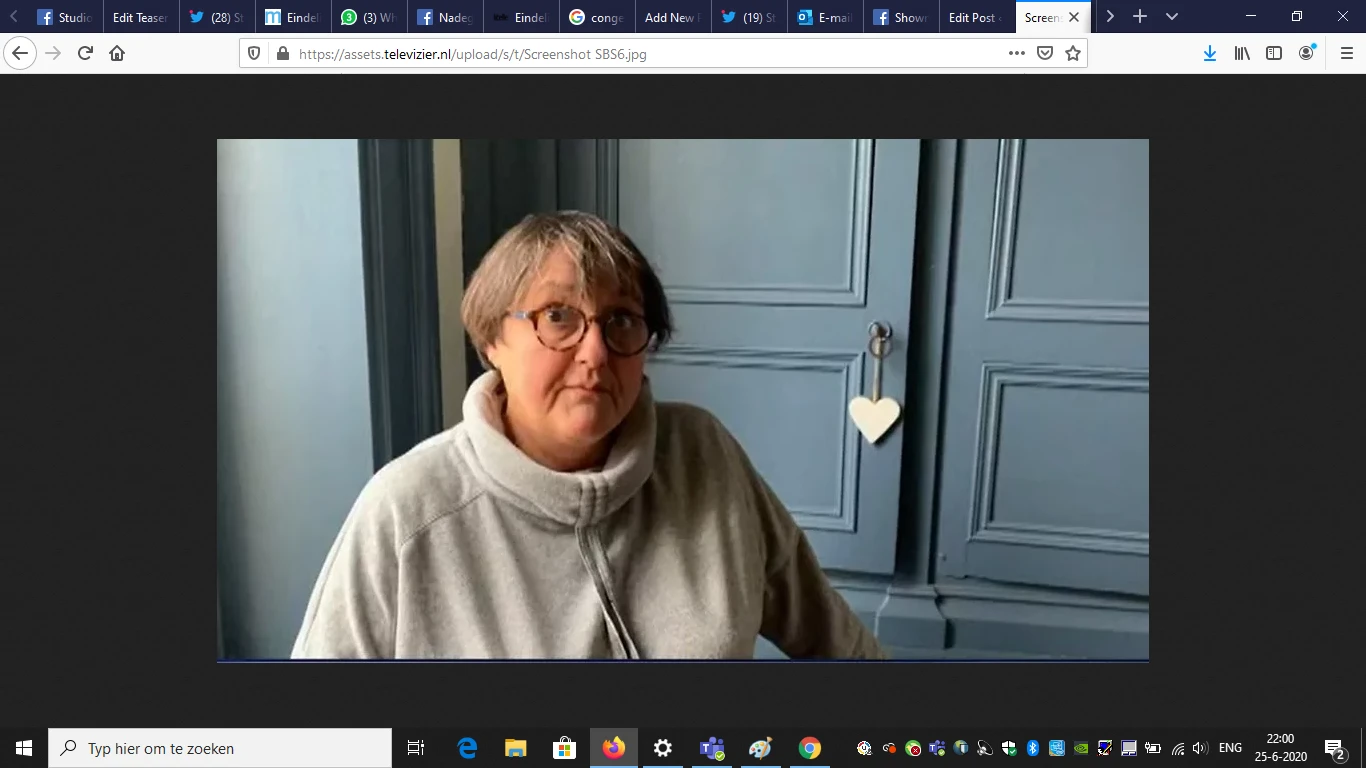The height and width of the screenshot is (768, 1366).
Task: Click the Windows taskbar search box
Action: click(220, 748)
